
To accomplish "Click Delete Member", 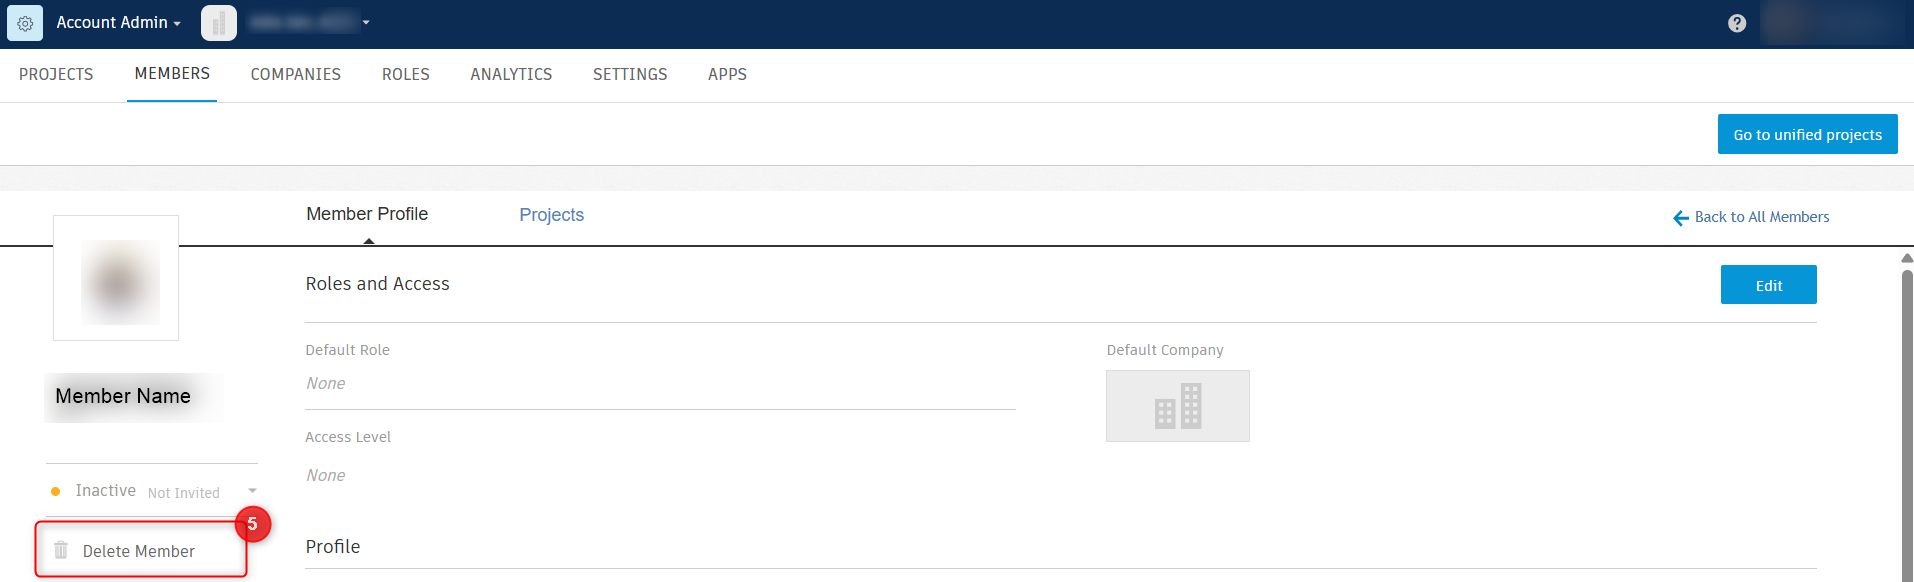I will 139,551.
